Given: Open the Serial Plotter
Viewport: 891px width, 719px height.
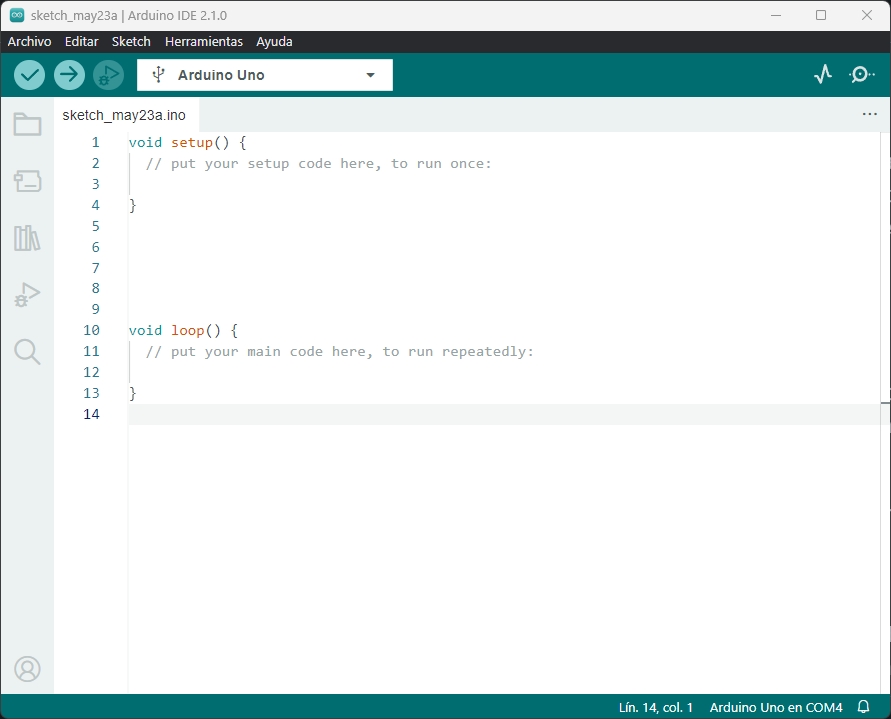Looking at the screenshot, I should click(823, 75).
